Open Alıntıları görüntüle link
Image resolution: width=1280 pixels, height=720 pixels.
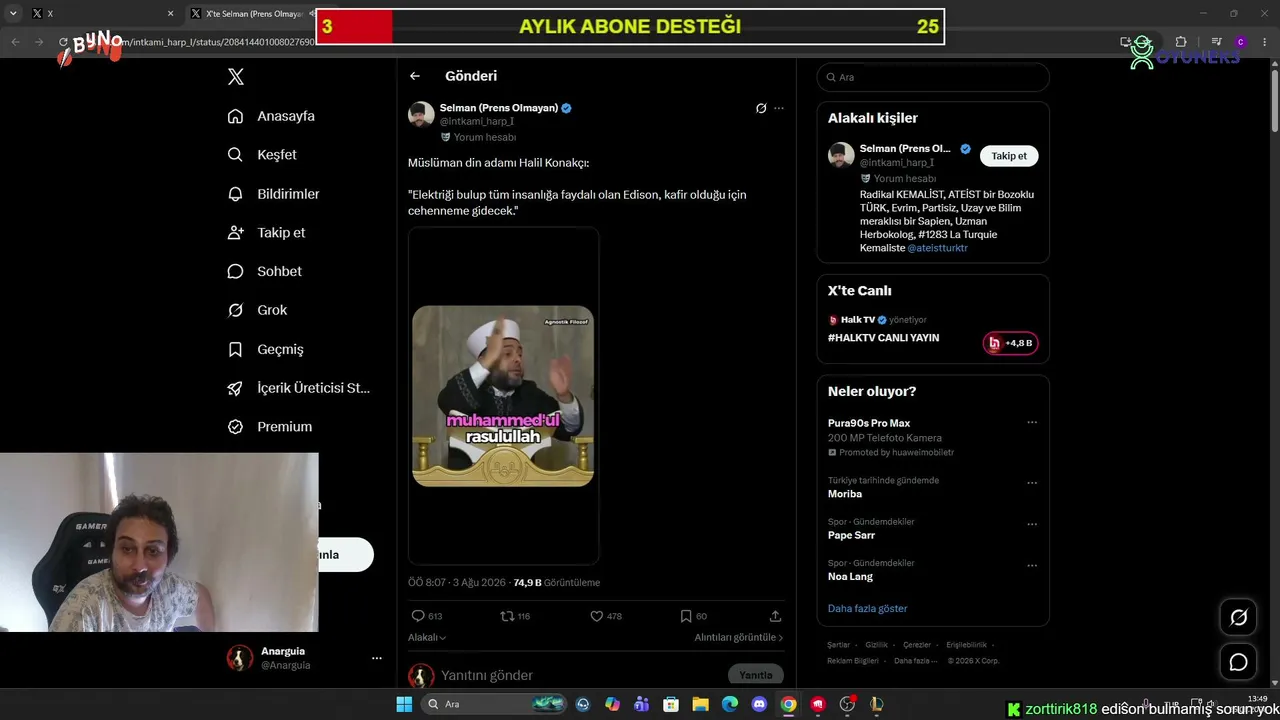[x=739, y=637]
